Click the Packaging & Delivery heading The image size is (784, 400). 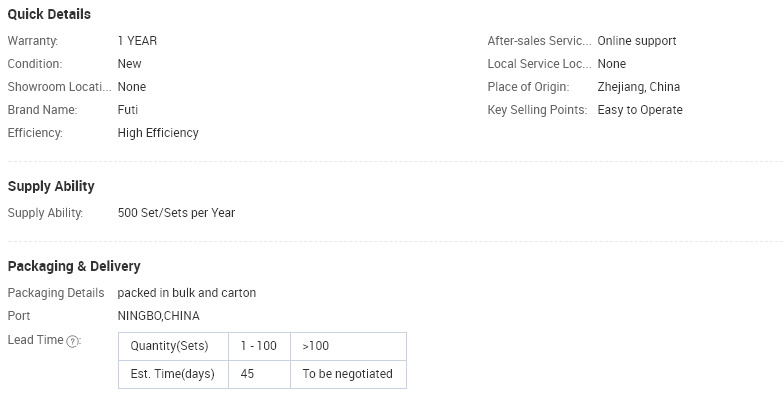(74, 266)
